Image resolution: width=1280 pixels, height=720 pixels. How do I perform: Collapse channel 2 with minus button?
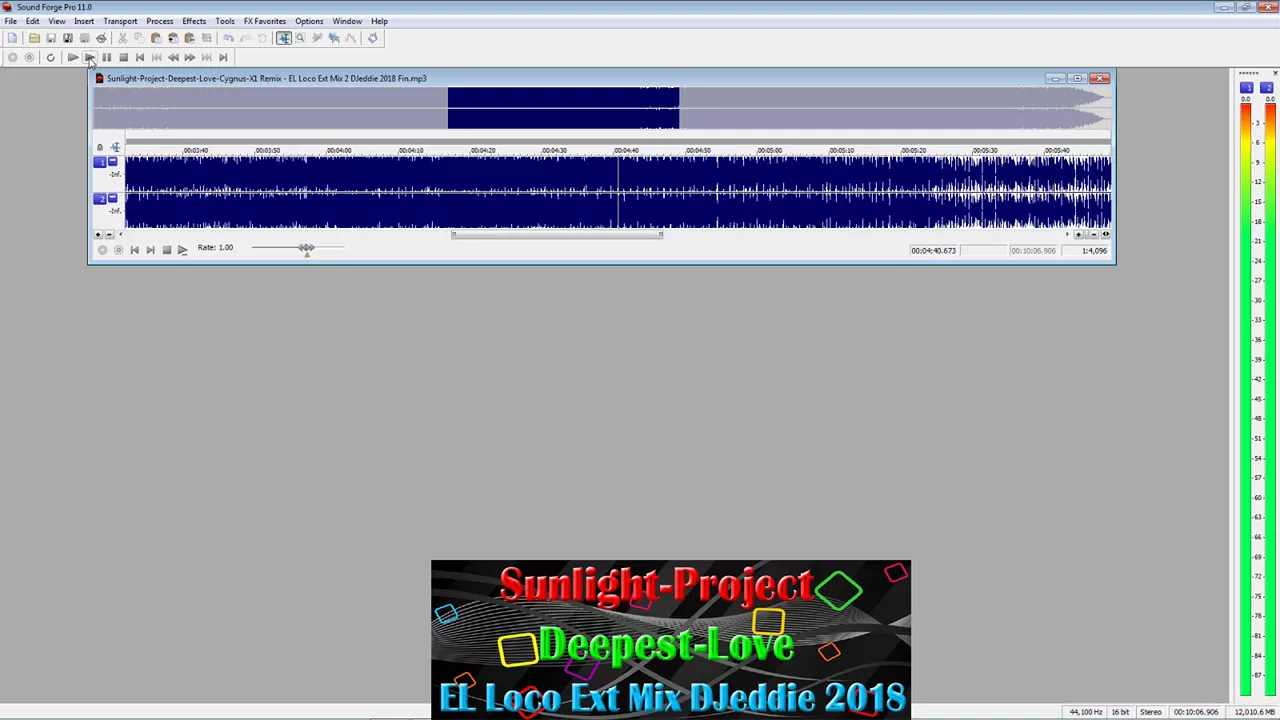112,197
